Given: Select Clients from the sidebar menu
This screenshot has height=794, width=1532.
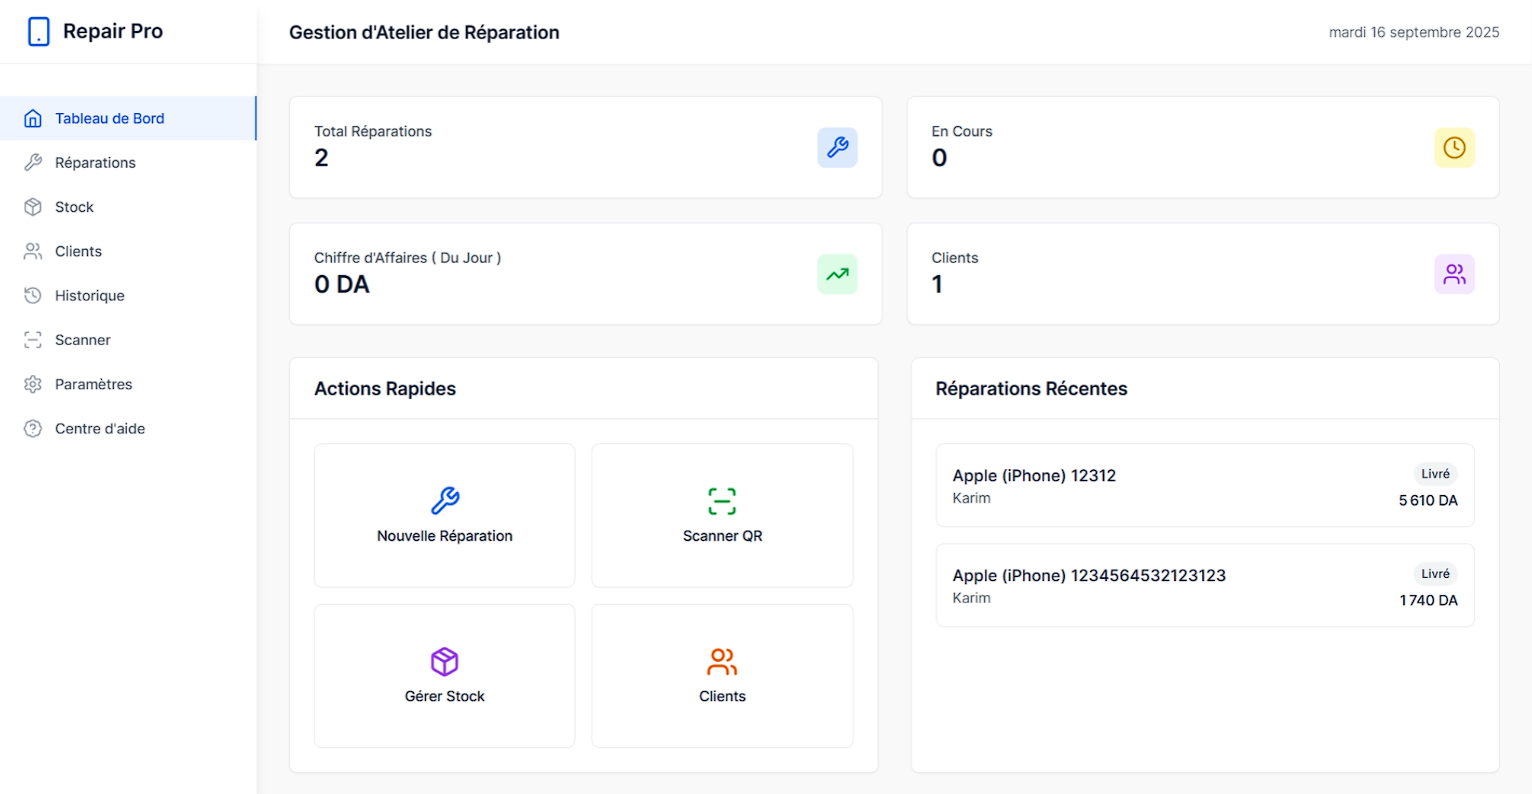Looking at the screenshot, I should pyautogui.click(x=78, y=251).
